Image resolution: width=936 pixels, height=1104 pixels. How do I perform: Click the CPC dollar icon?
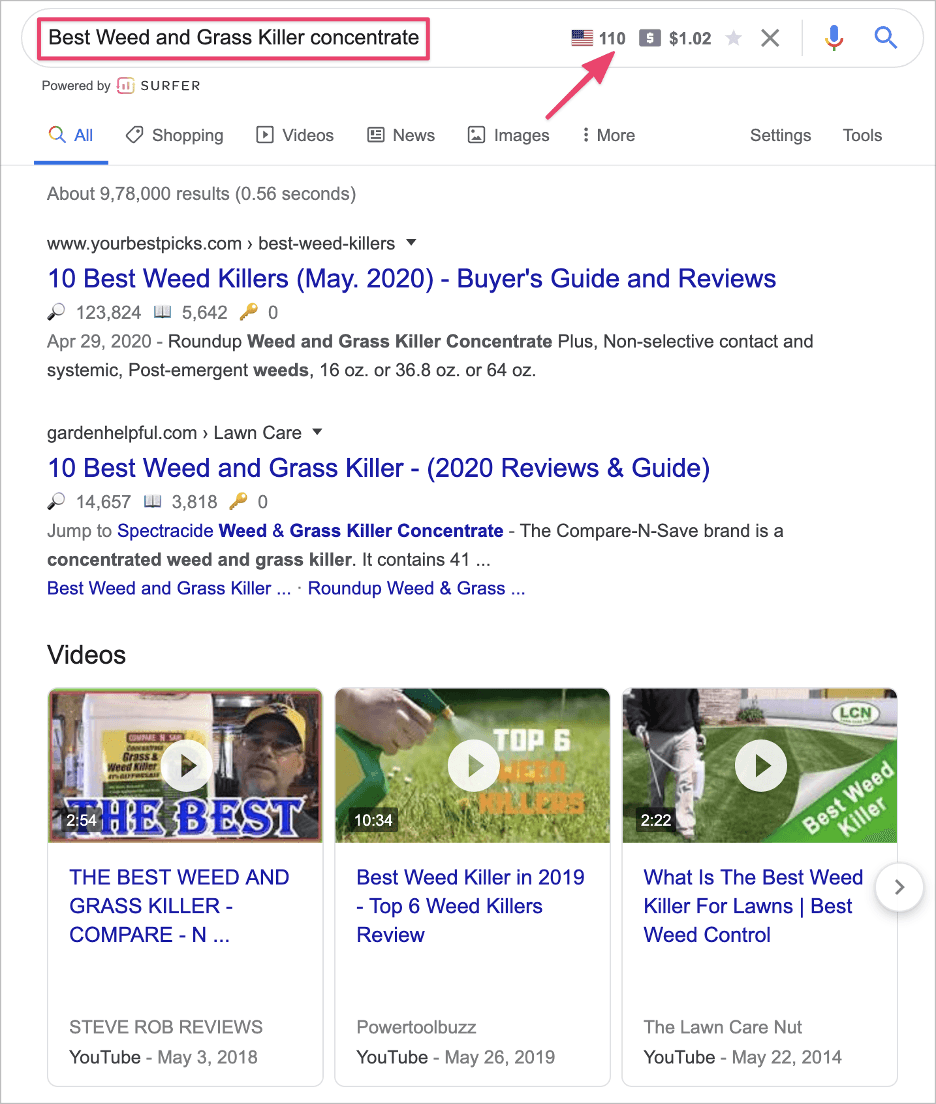tap(649, 38)
